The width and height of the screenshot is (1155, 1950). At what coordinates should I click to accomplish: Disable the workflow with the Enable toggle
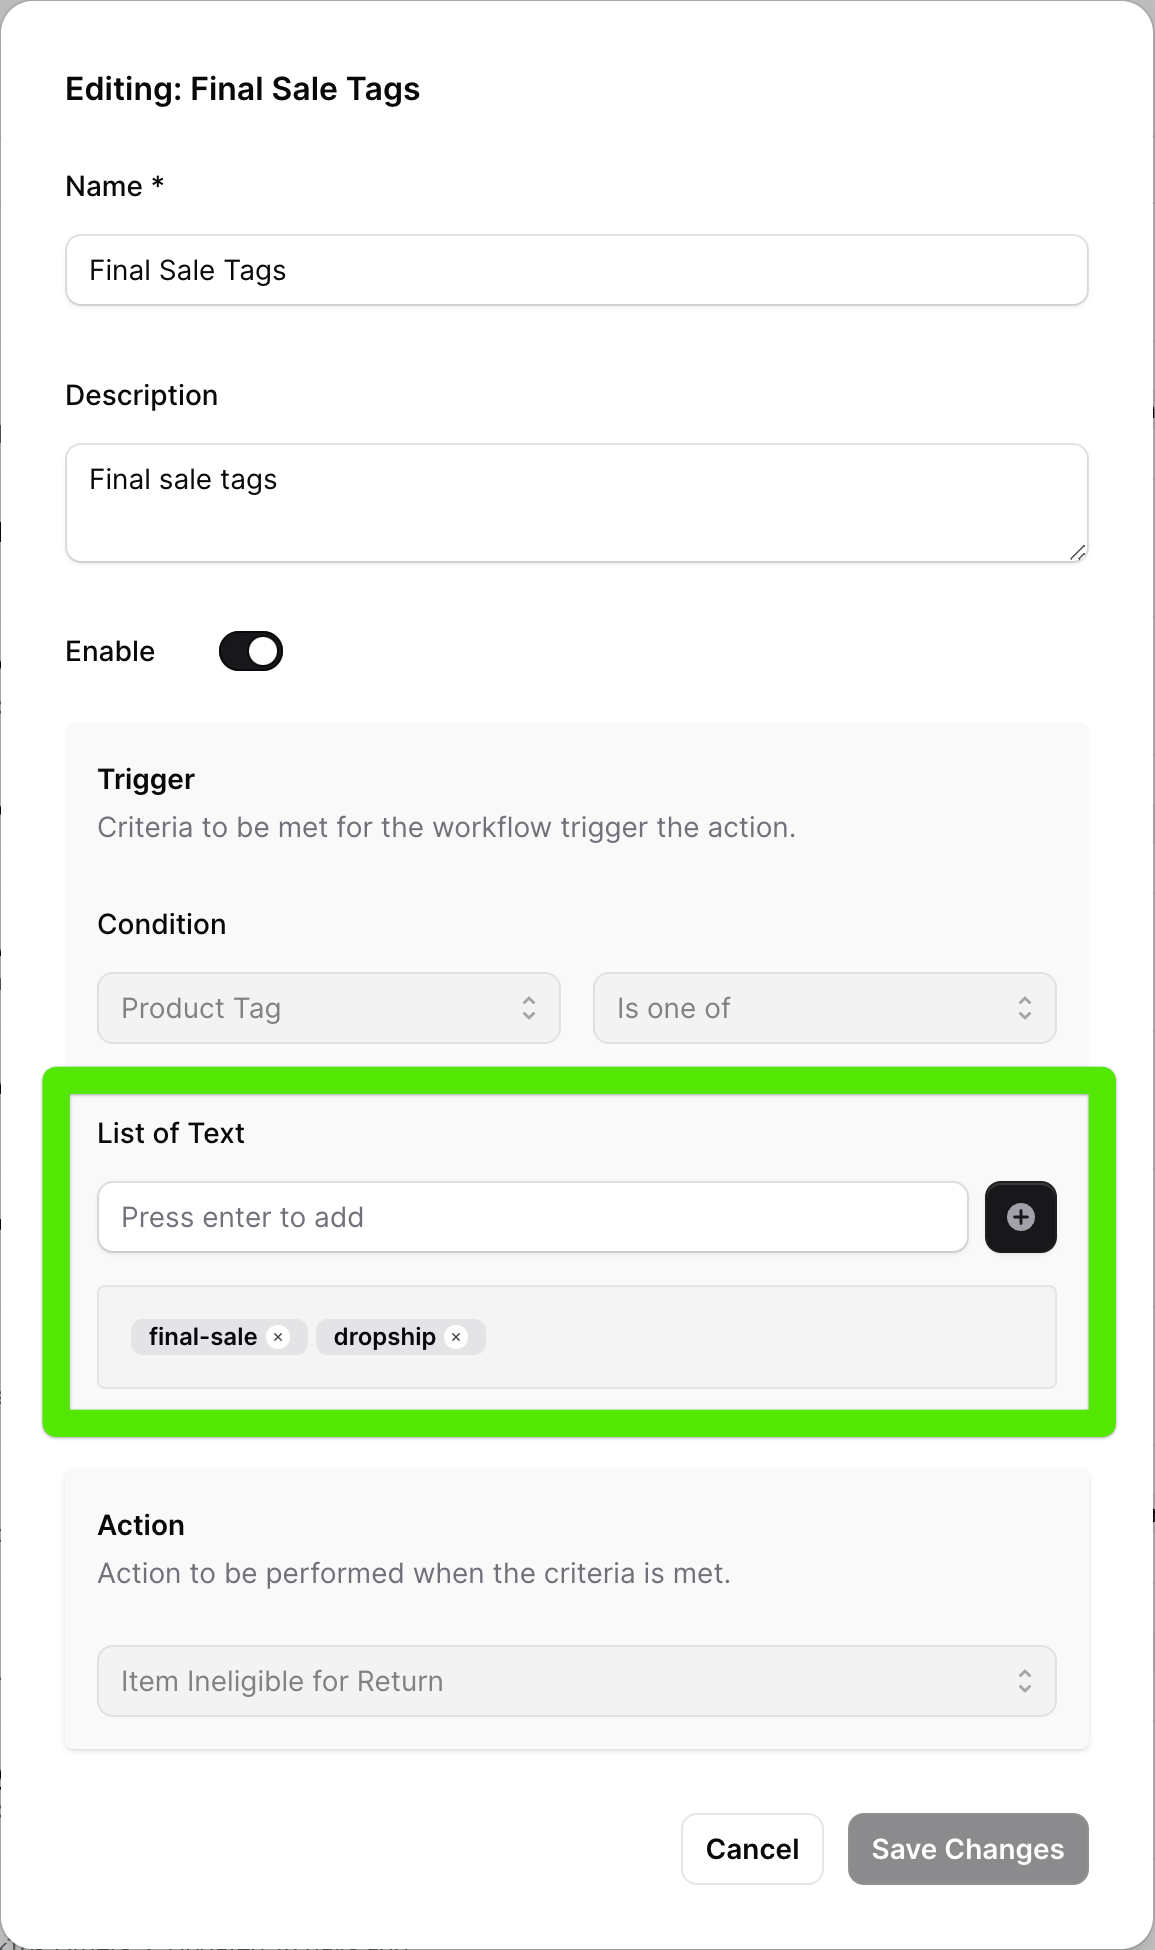tap(250, 650)
